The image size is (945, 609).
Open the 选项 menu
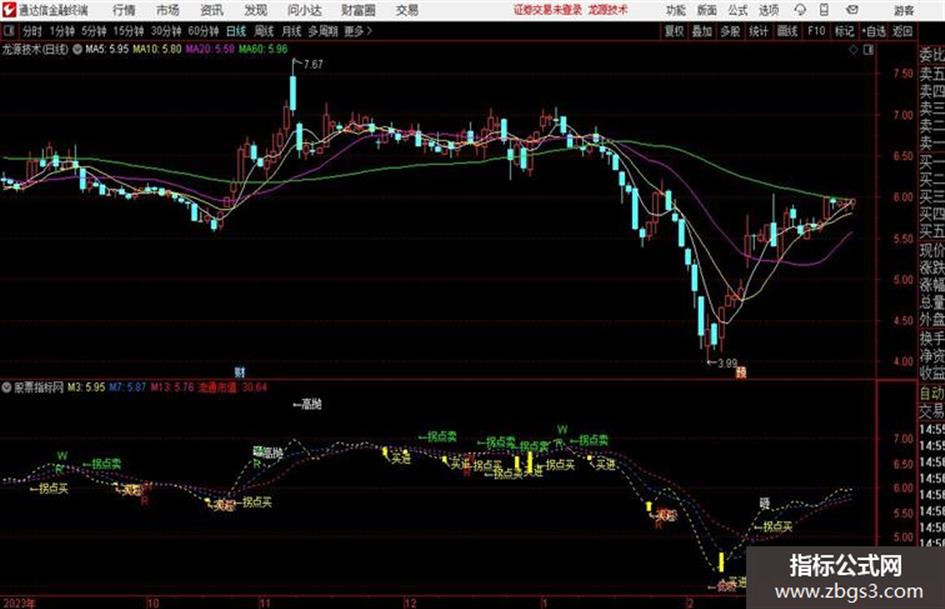pyautogui.click(x=768, y=10)
